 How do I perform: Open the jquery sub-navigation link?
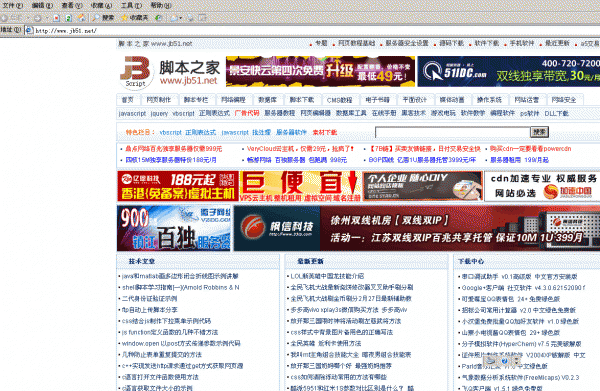pyautogui.click(x=159, y=114)
